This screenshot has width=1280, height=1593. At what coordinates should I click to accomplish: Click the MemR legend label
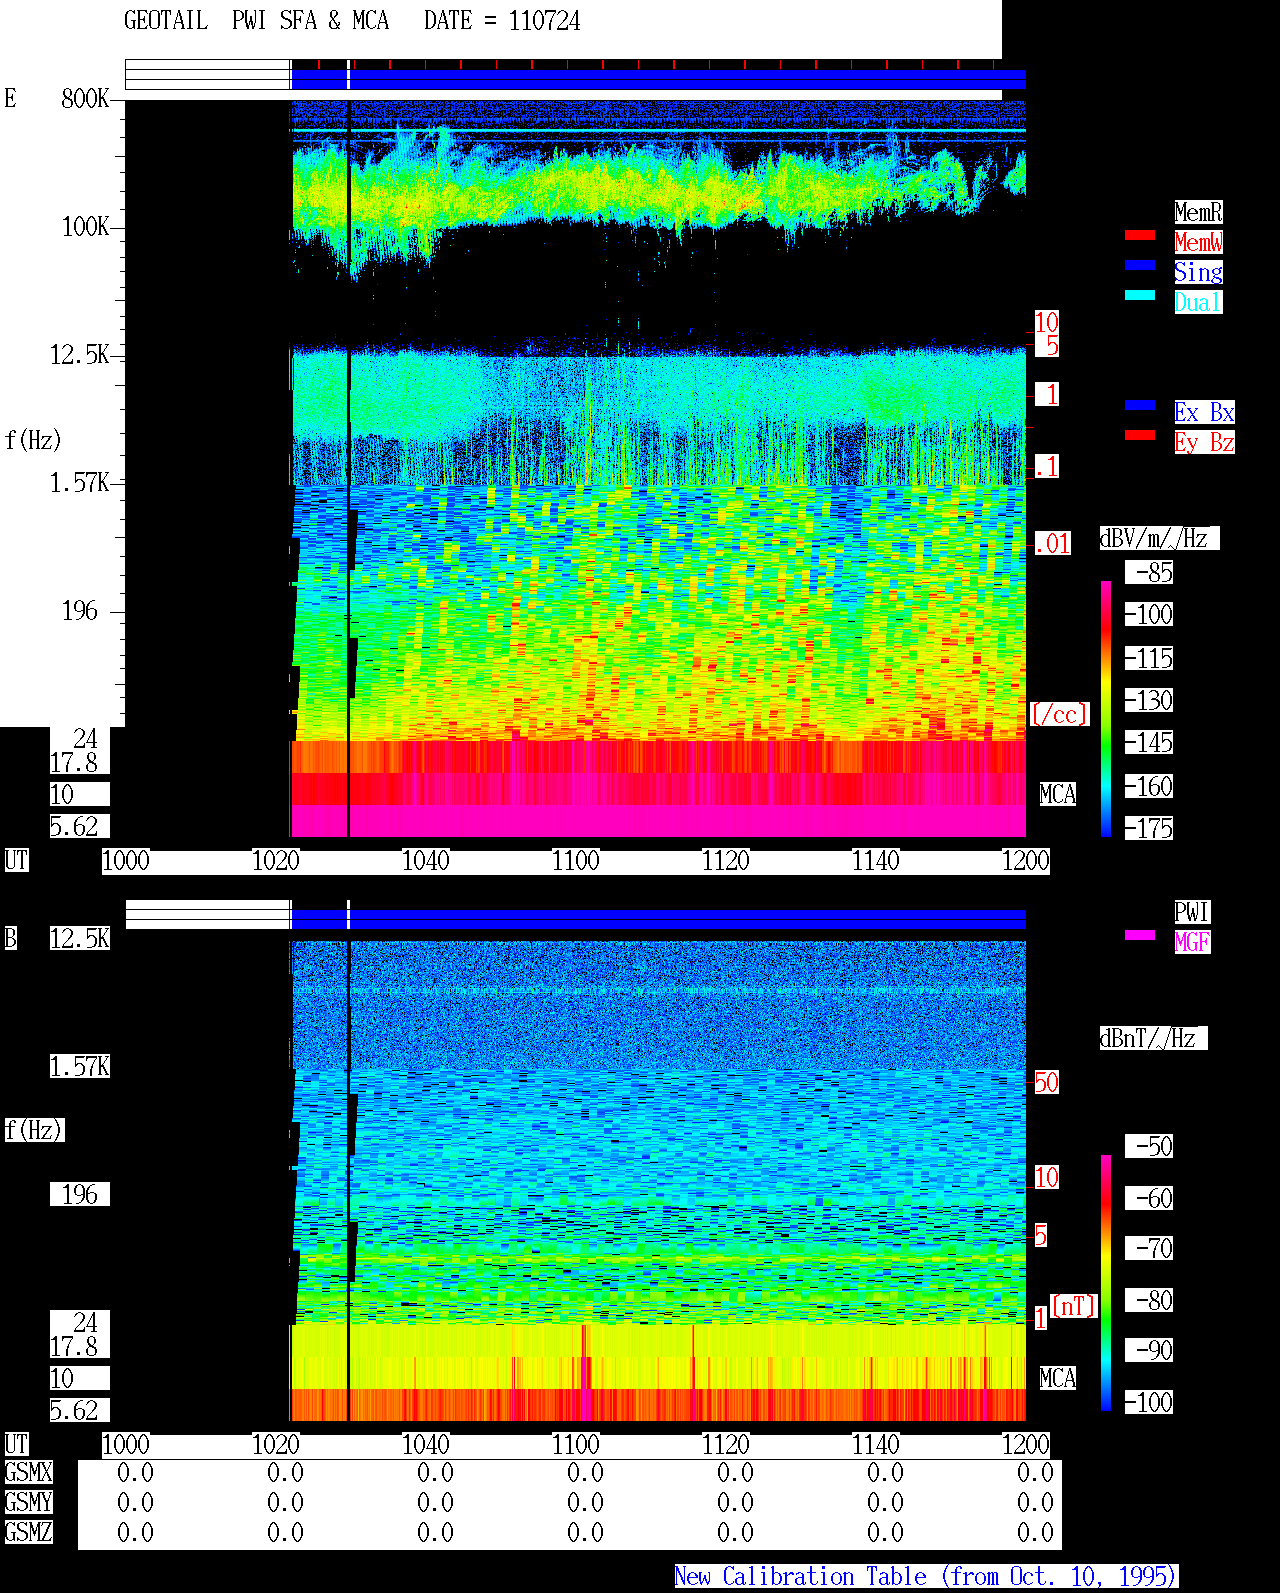pyautogui.click(x=1198, y=212)
